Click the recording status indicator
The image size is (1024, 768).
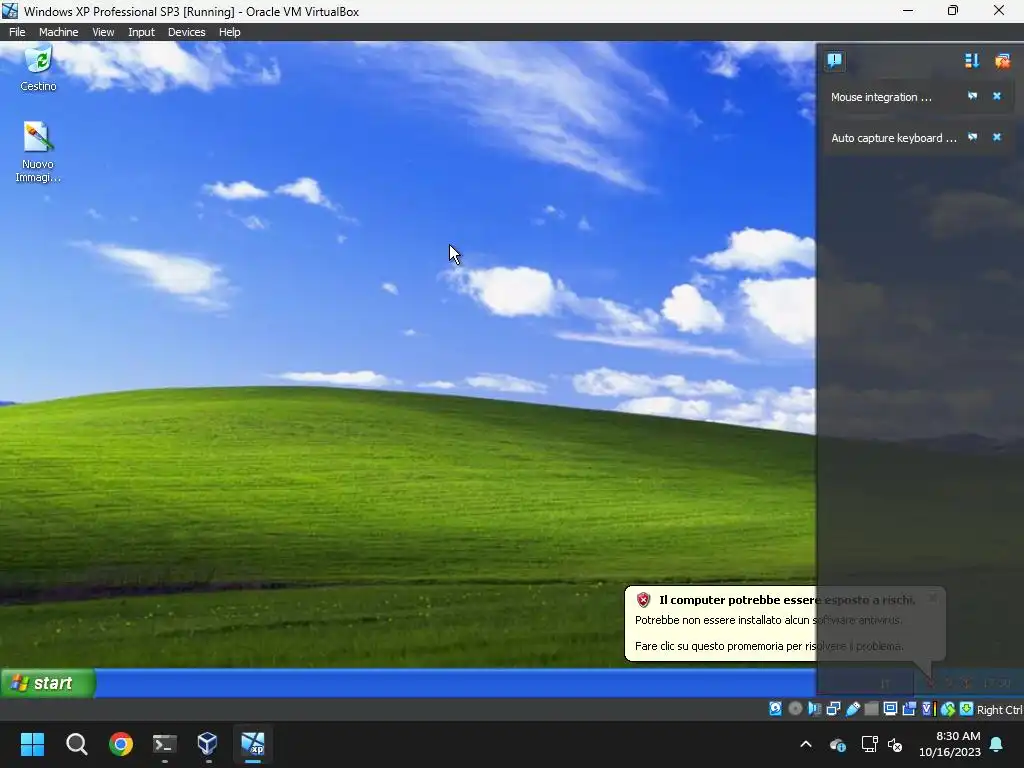coord(909,709)
